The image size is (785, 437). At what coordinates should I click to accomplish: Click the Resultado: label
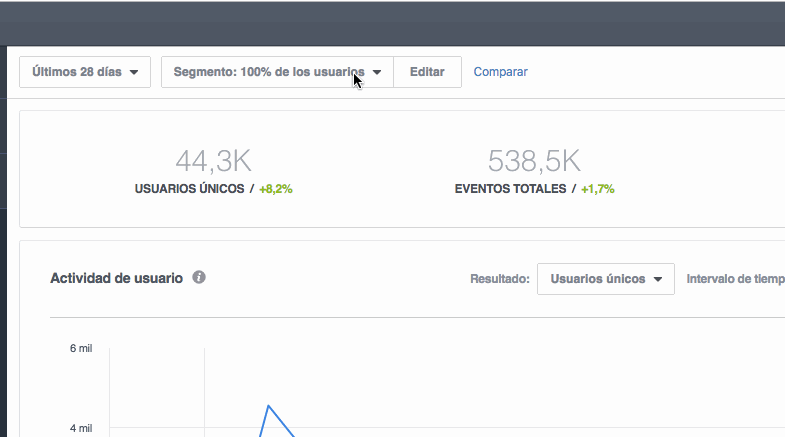[x=500, y=279]
